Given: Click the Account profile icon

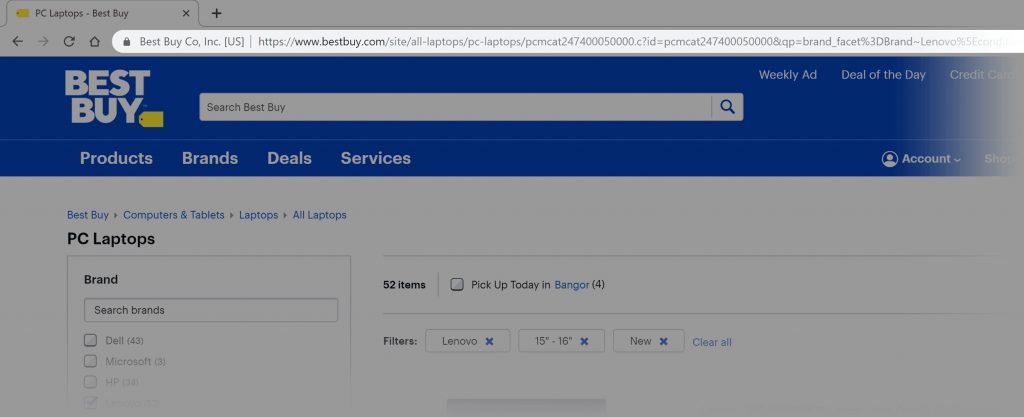Looking at the screenshot, I should click(x=889, y=159).
